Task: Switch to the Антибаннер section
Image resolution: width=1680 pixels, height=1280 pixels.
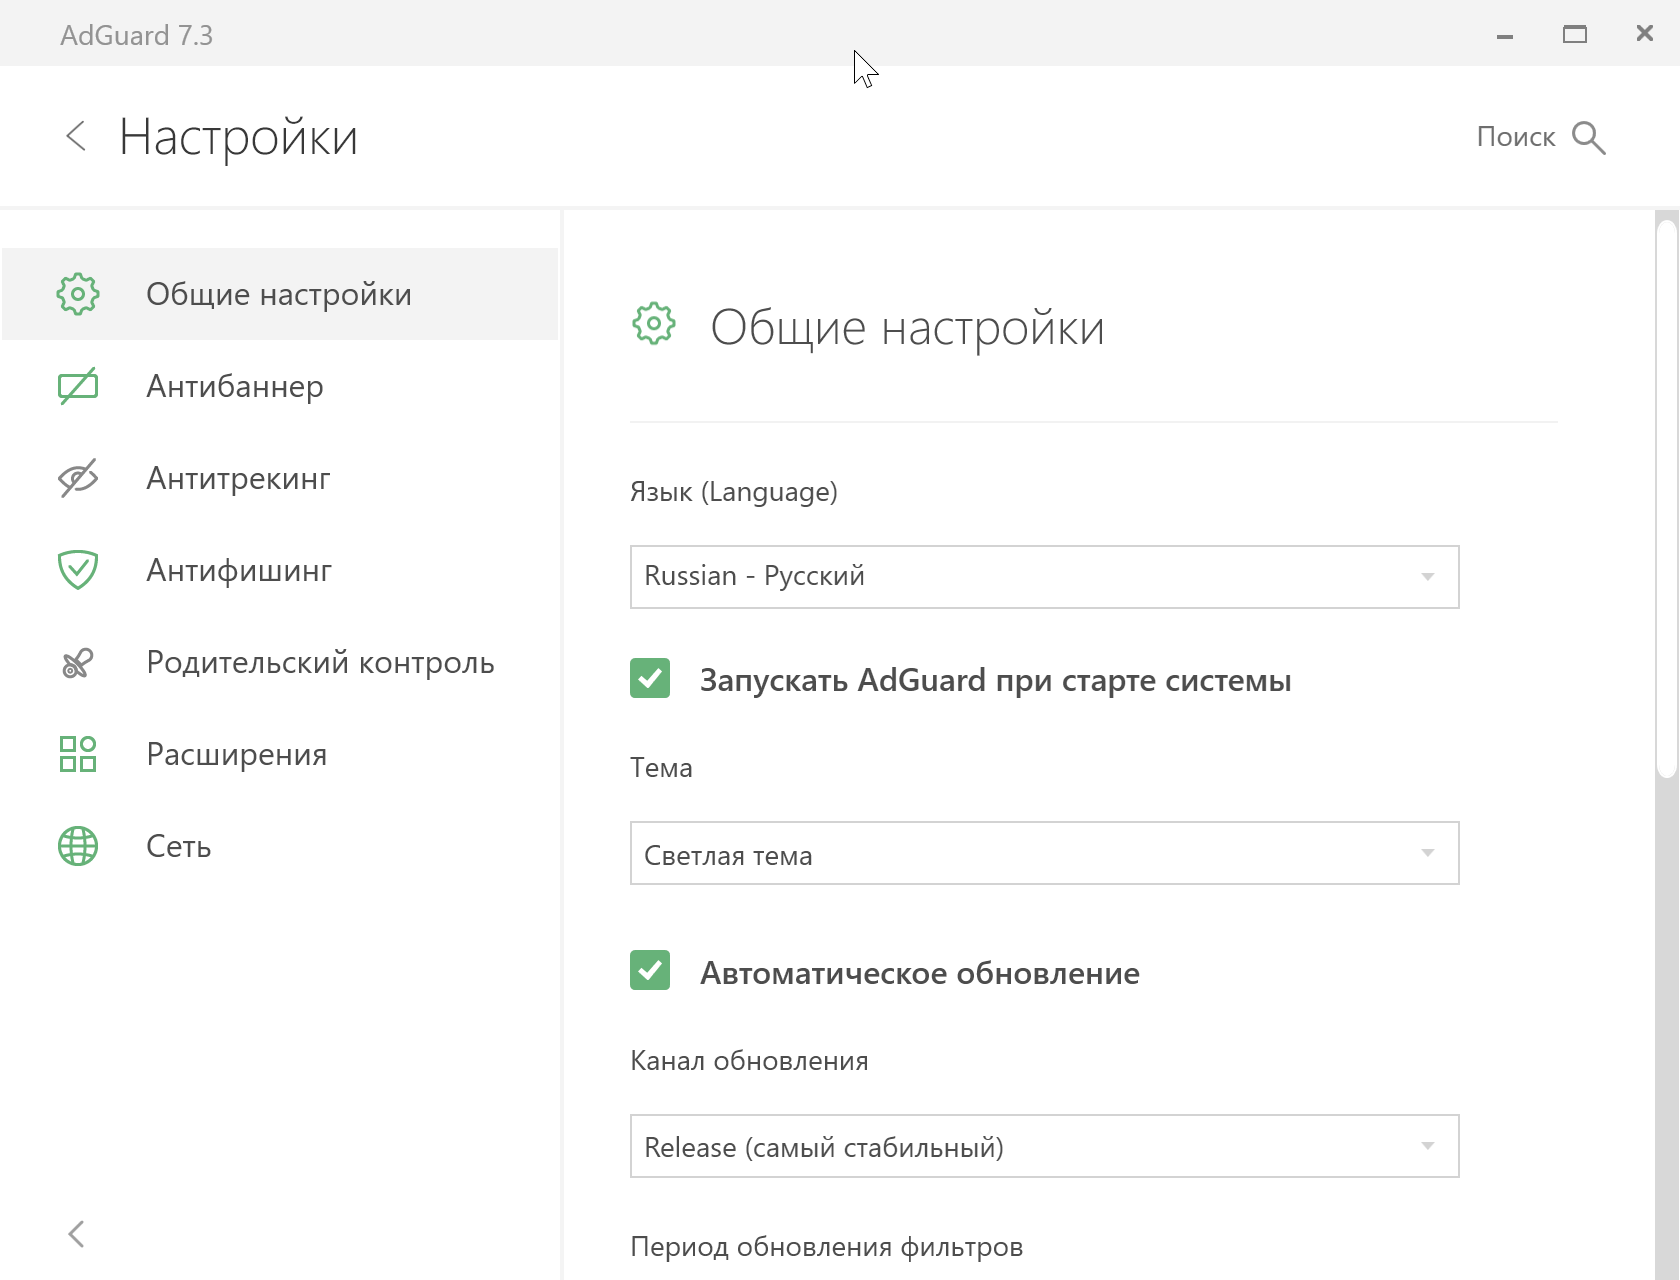Action: click(x=235, y=386)
